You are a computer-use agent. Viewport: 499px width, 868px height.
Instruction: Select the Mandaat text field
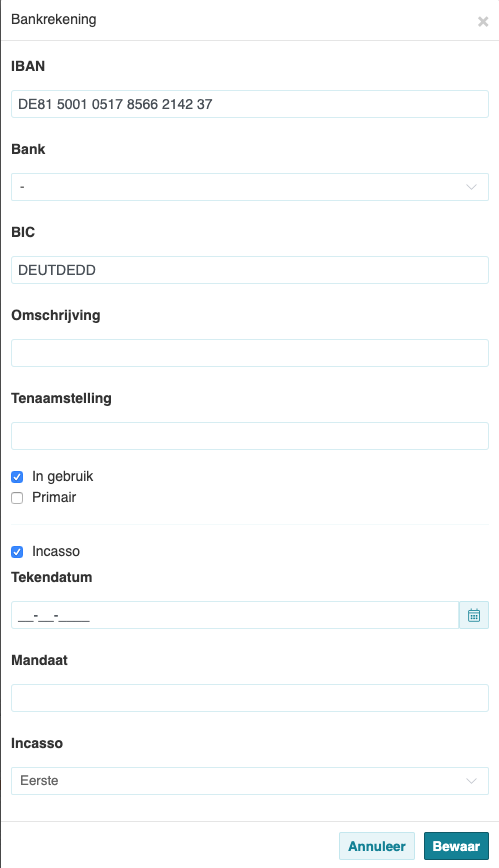[x=250, y=698]
